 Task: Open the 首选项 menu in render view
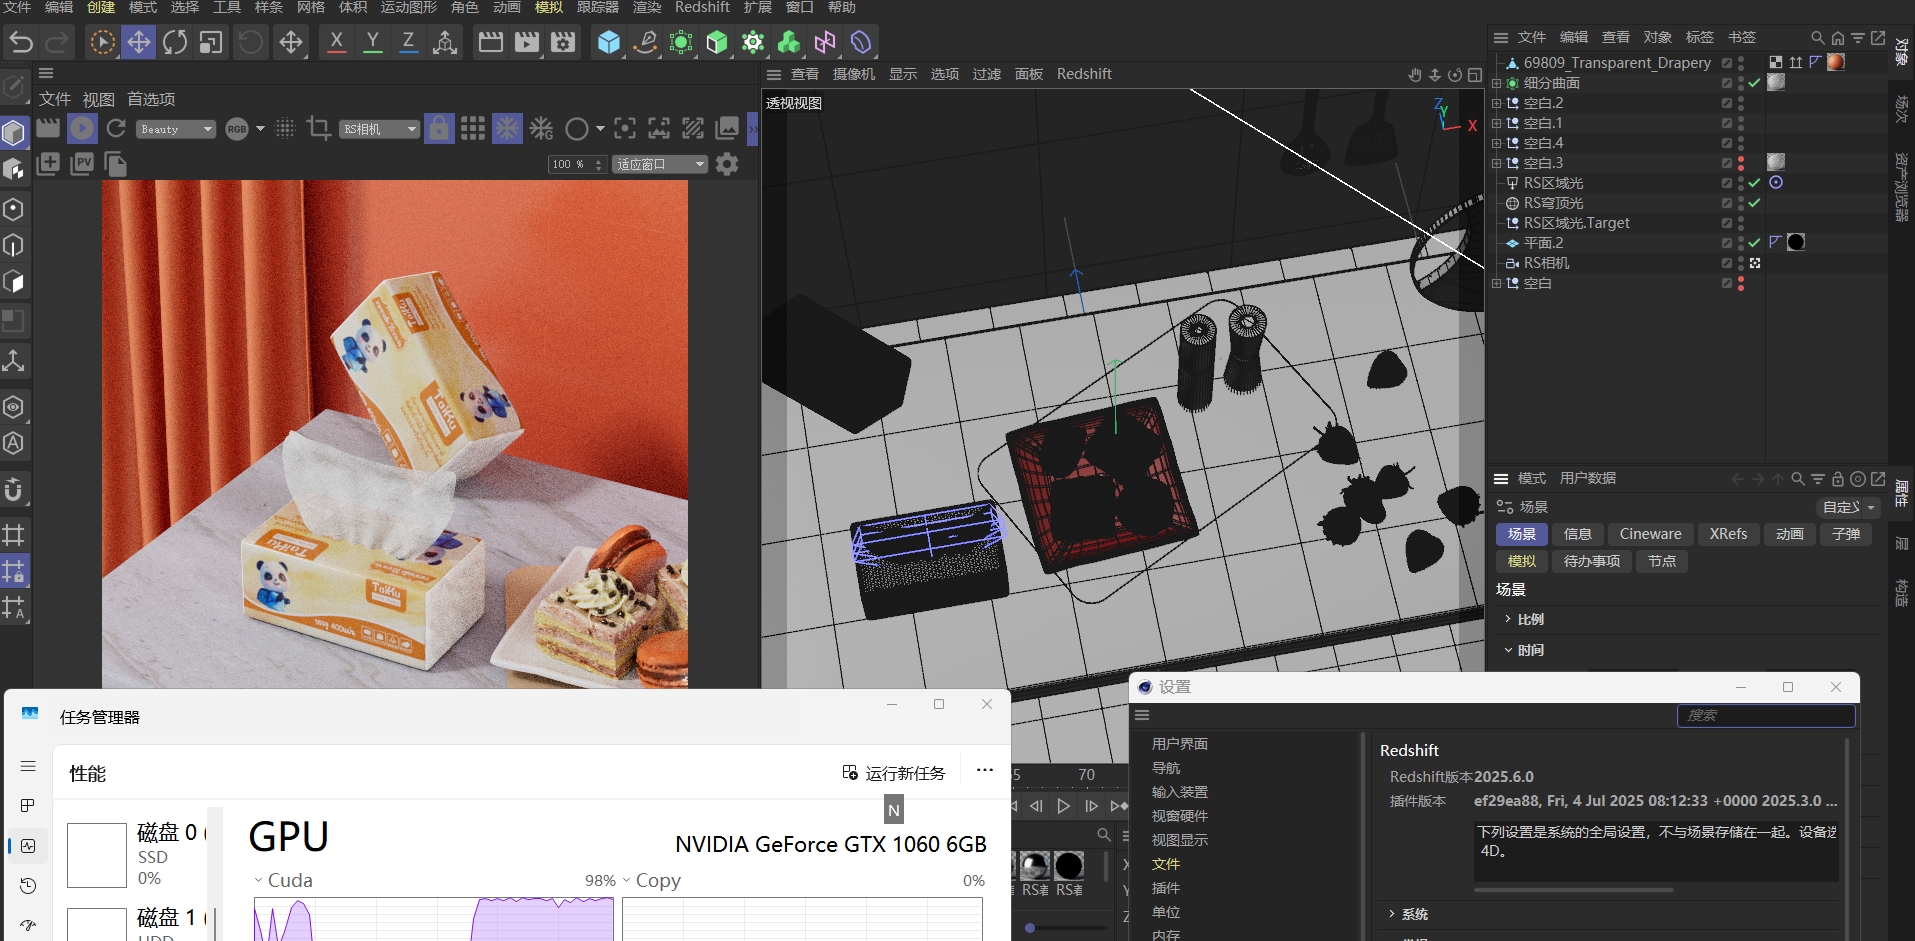tap(151, 99)
